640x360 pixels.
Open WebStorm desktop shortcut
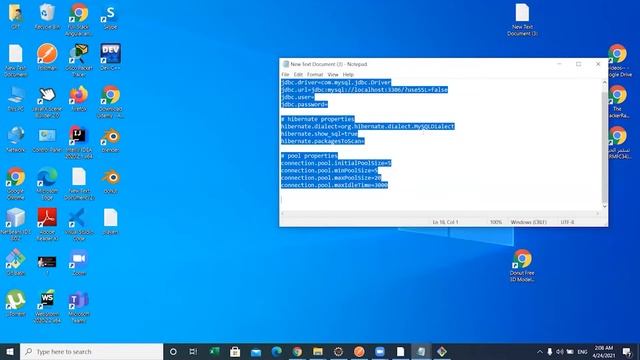pyautogui.click(x=47, y=306)
